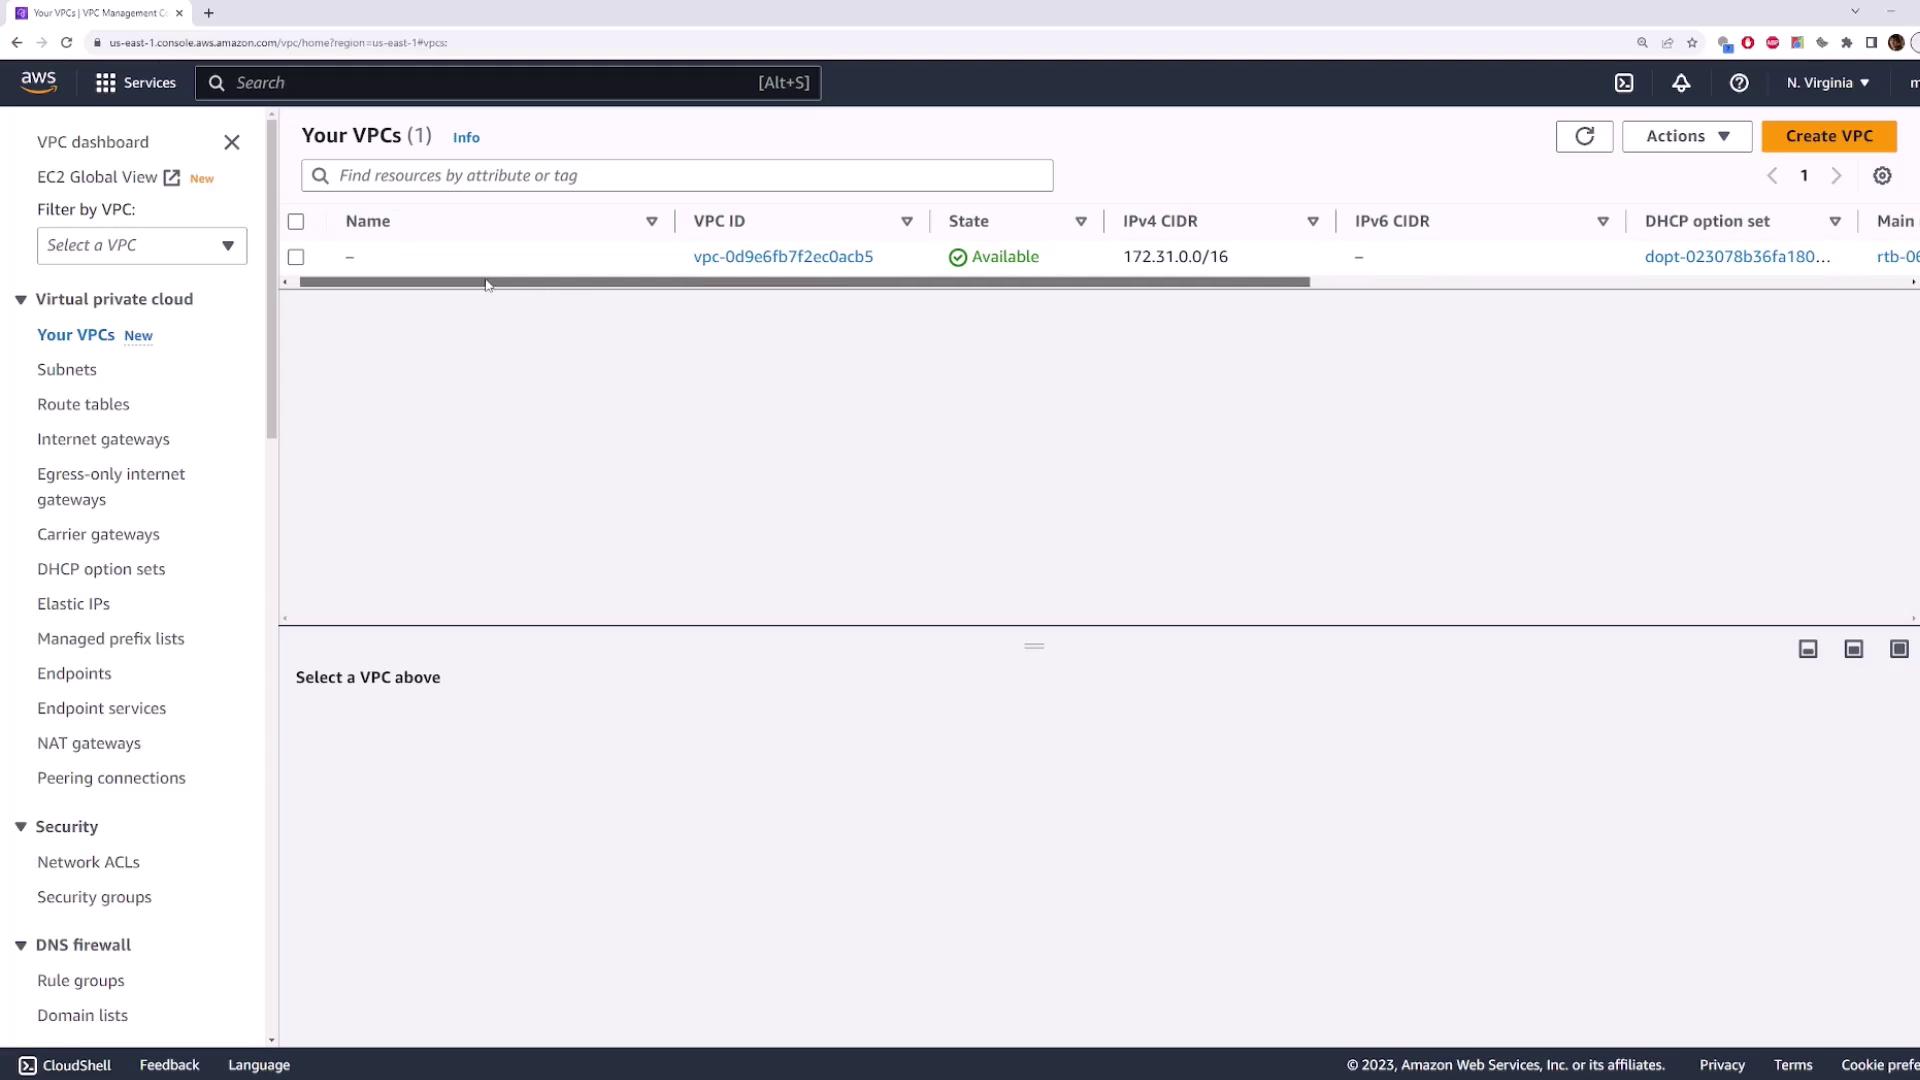Image resolution: width=1920 pixels, height=1080 pixels.
Task: Open the vpc-0d9e6fb7f2ec0acb5 link
Action: (x=783, y=257)
